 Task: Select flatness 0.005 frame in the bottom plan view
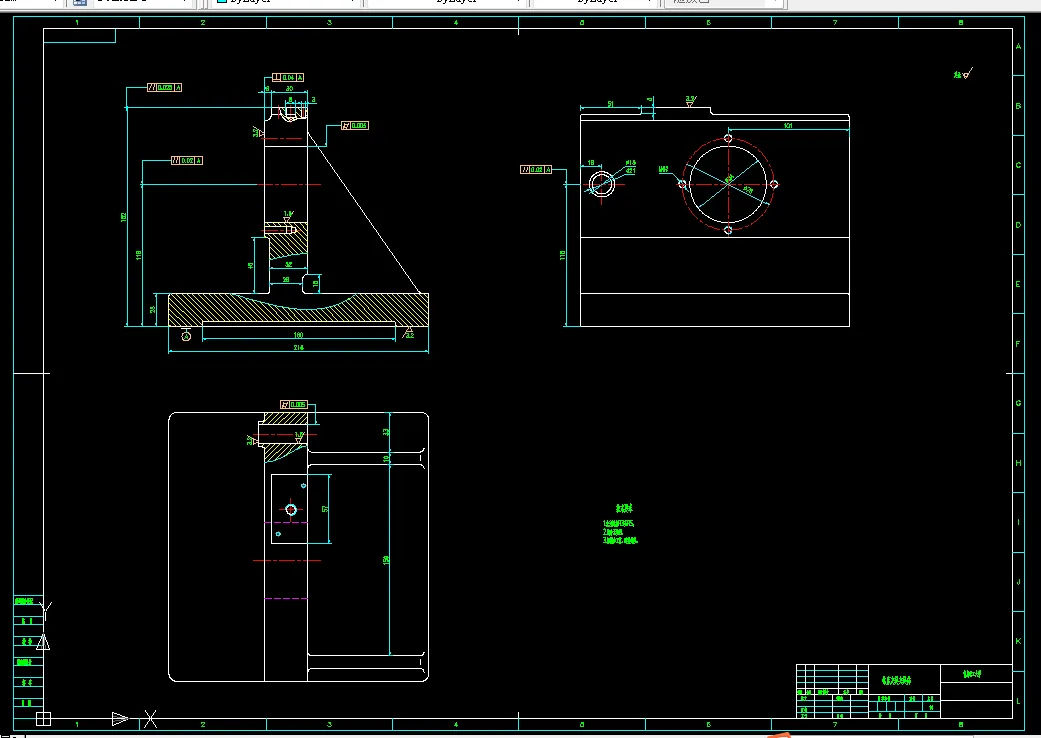[x=293, y=404]
